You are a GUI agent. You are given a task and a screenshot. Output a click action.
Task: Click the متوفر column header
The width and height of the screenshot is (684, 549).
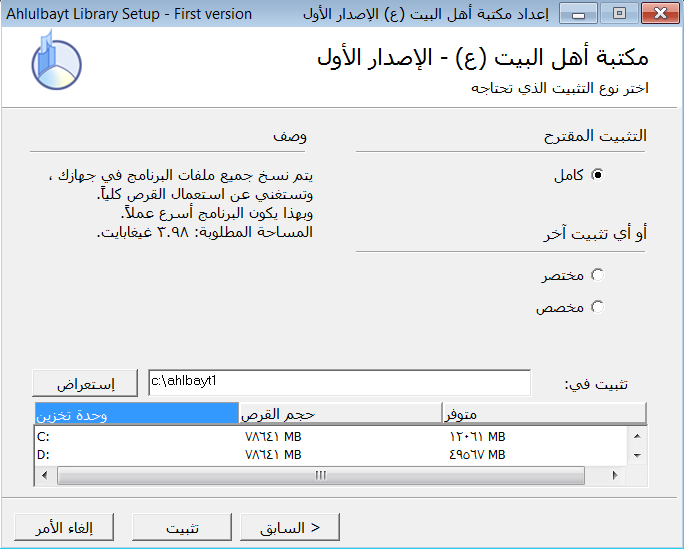[544, 413]
